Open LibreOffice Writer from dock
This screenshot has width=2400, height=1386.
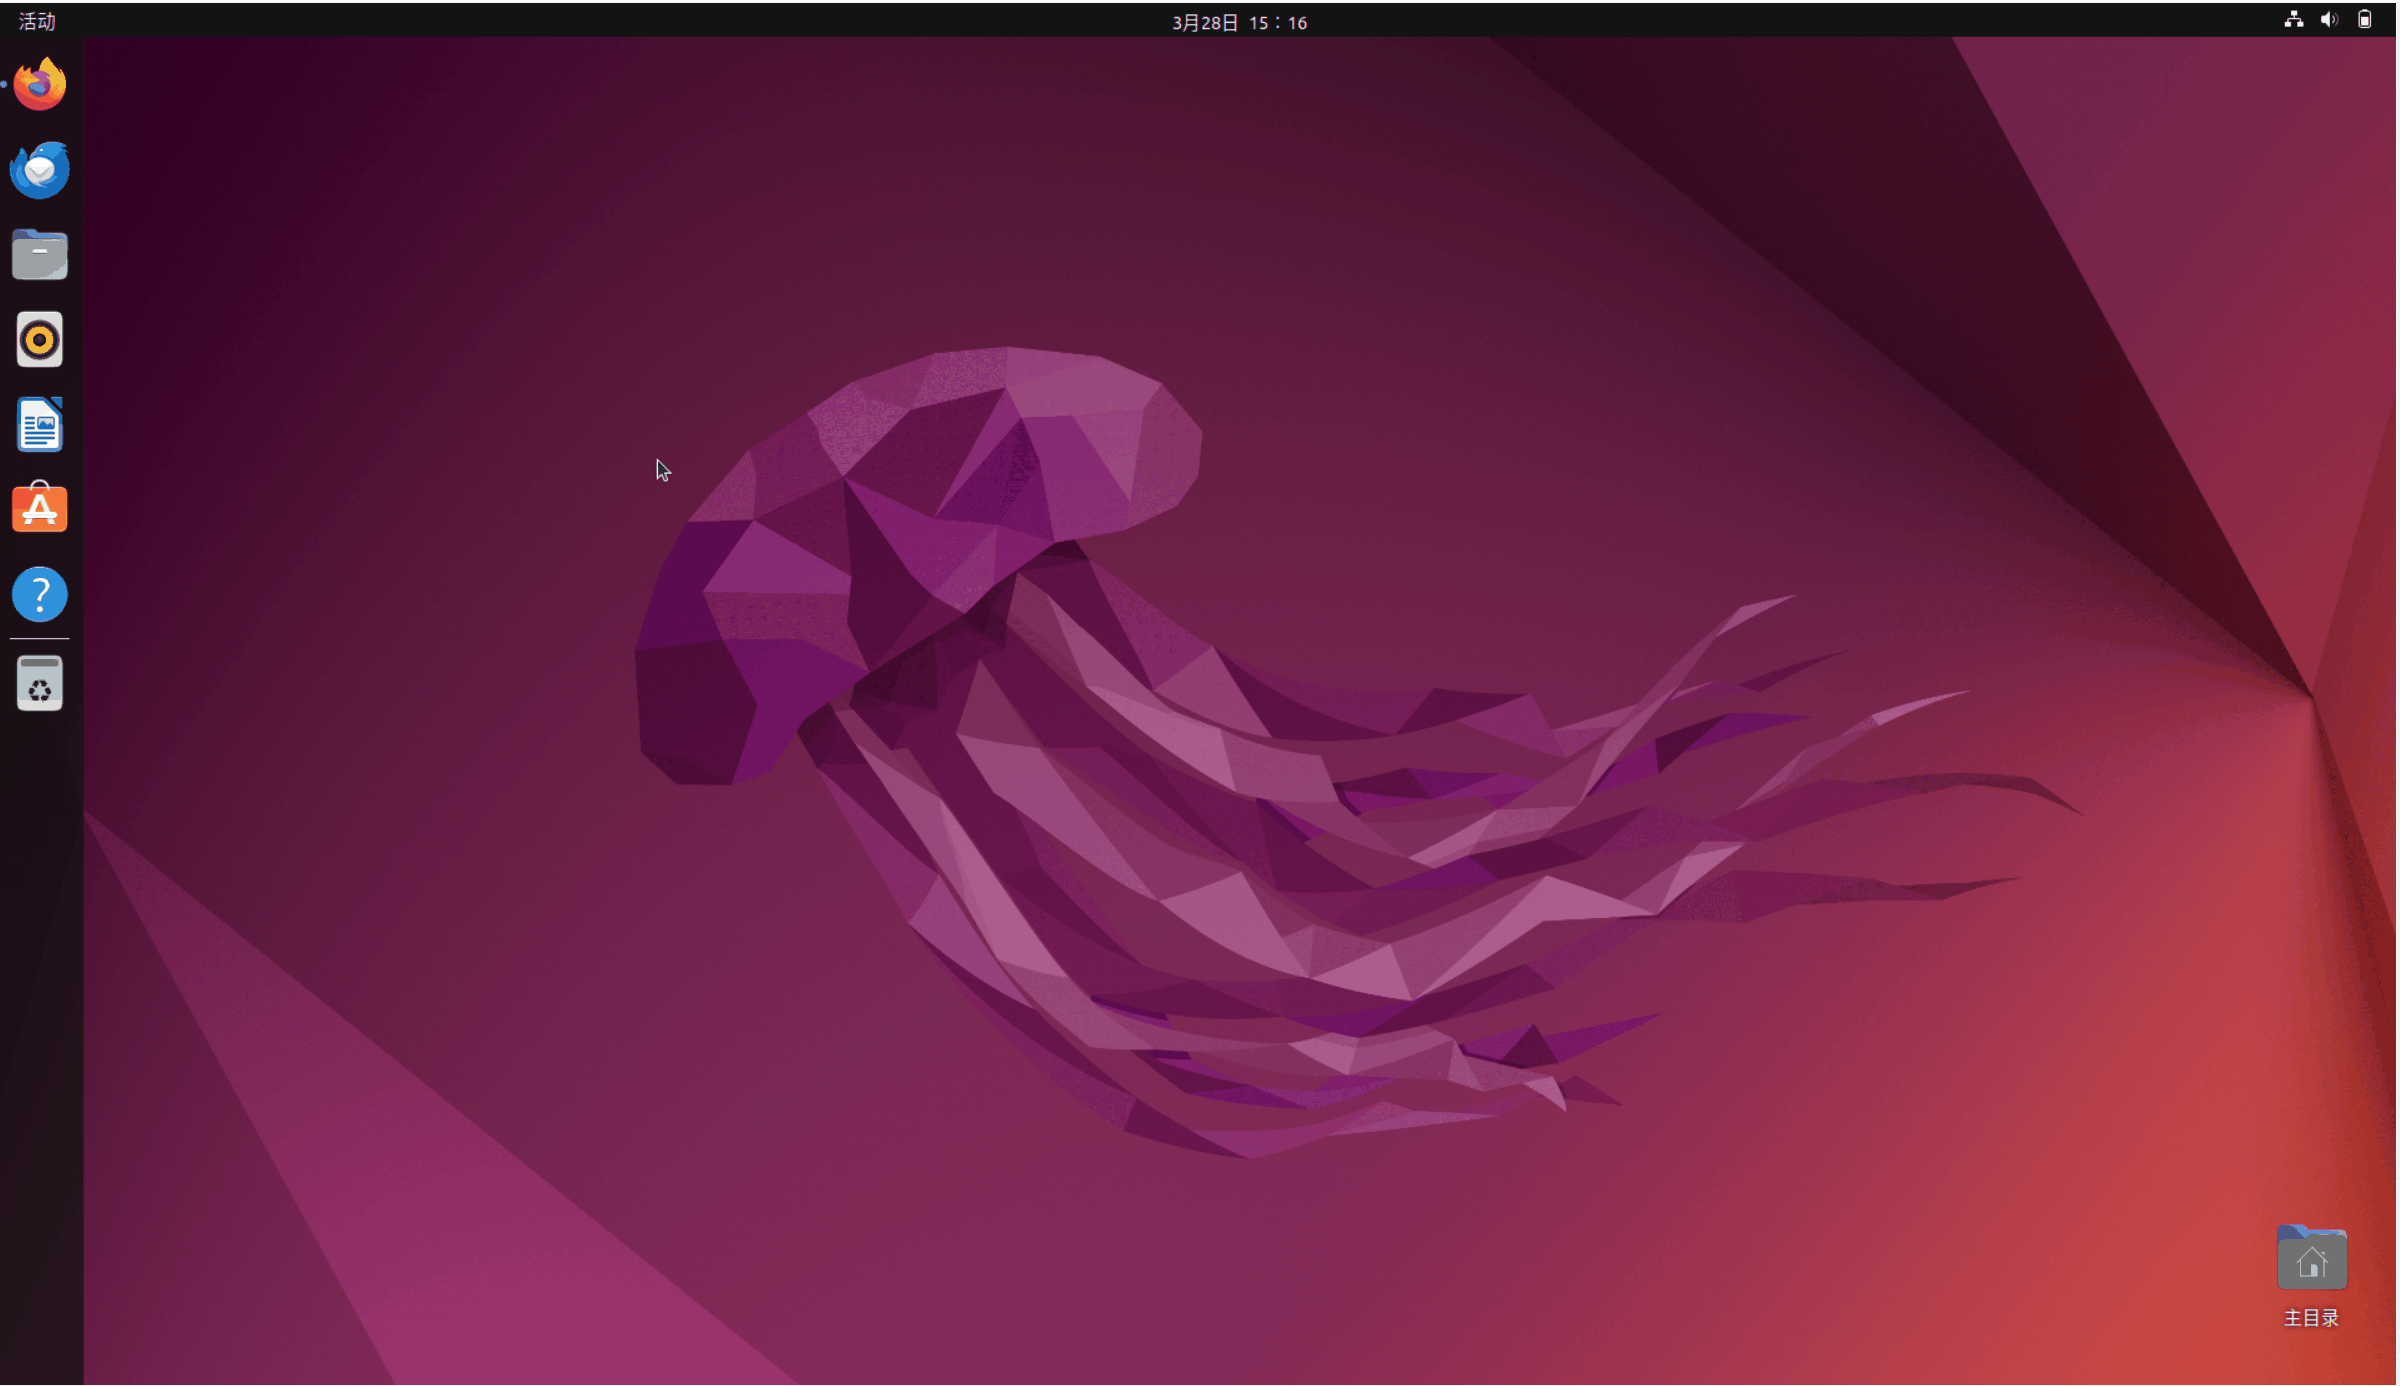pos(40,425)
